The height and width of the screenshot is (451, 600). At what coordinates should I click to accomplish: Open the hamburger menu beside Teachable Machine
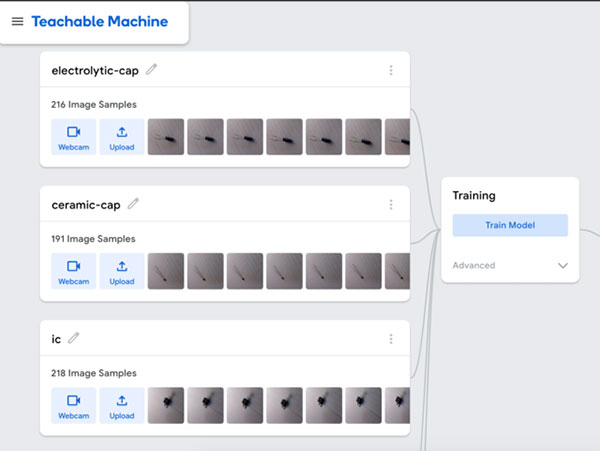pos(17,21)
